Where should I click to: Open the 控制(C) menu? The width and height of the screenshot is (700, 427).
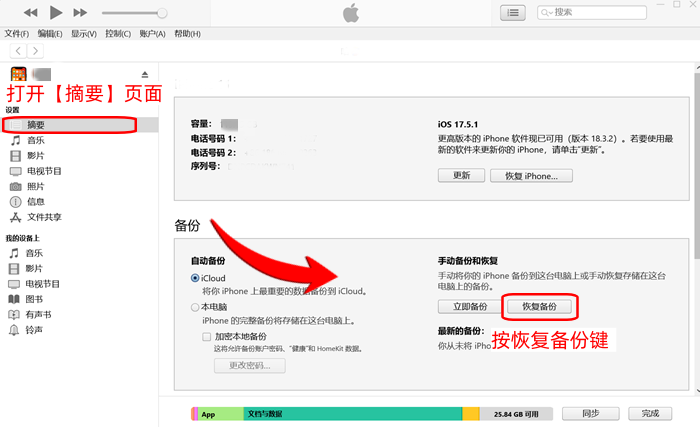pos(118,33)
